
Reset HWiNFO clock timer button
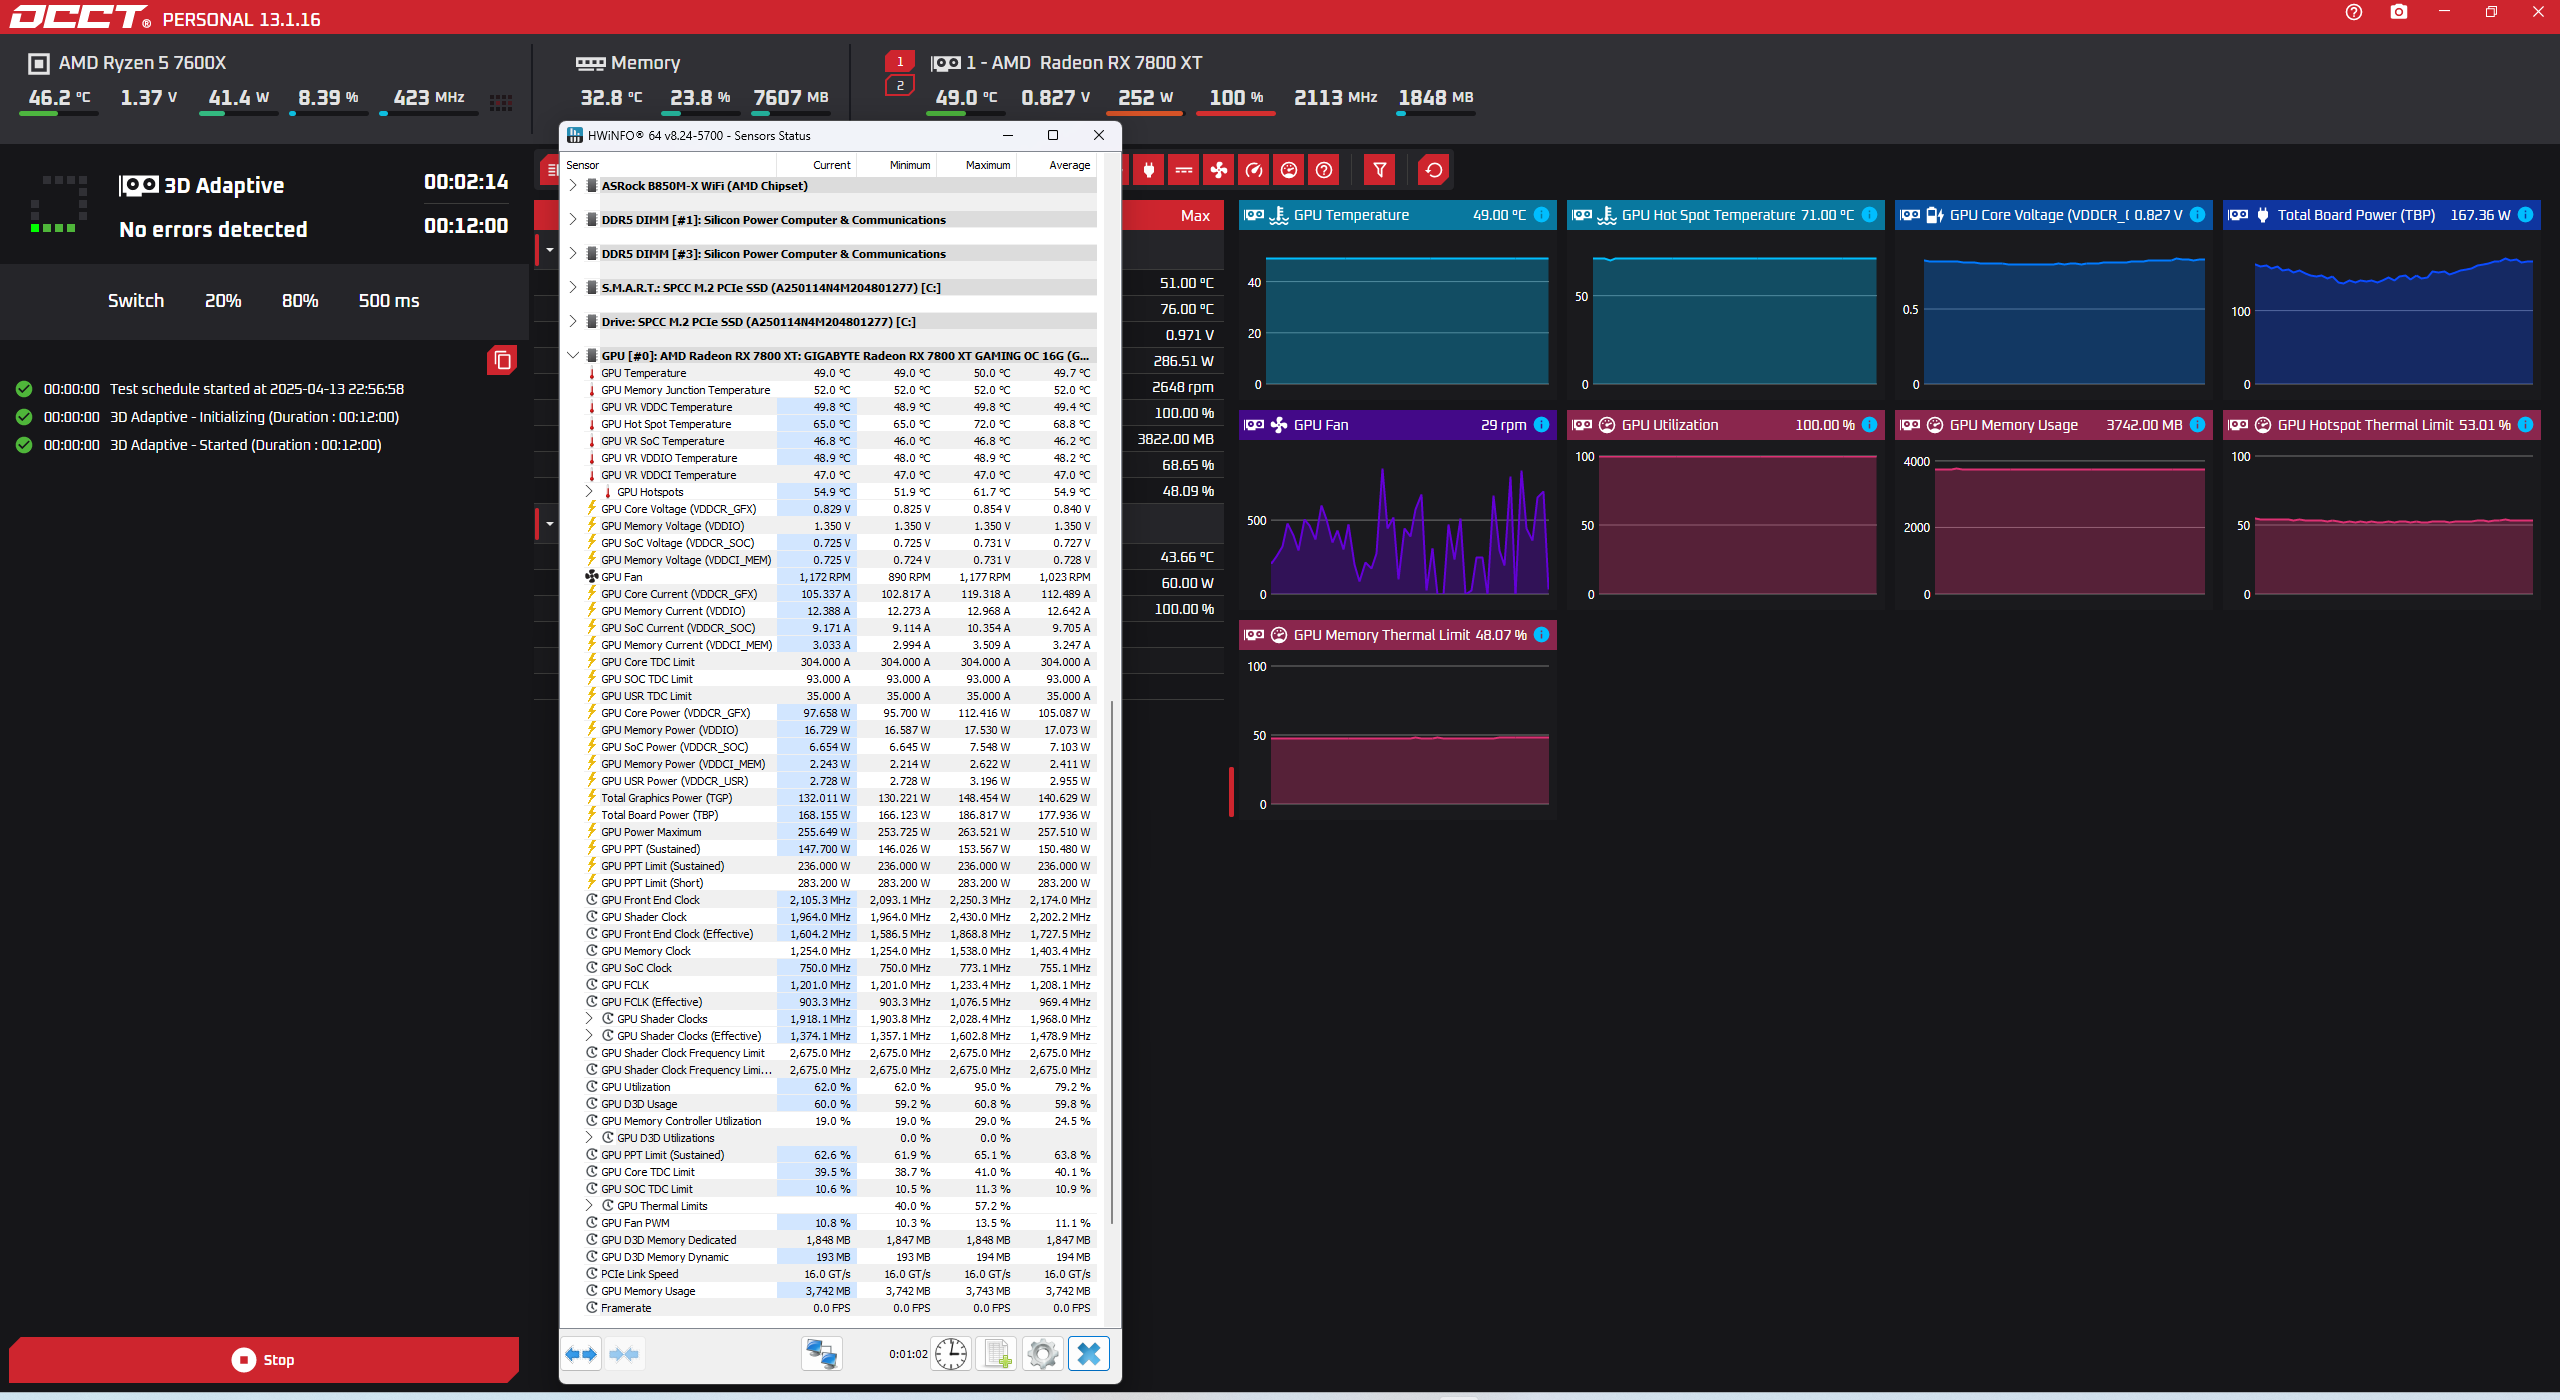(x=950, y=1354)
